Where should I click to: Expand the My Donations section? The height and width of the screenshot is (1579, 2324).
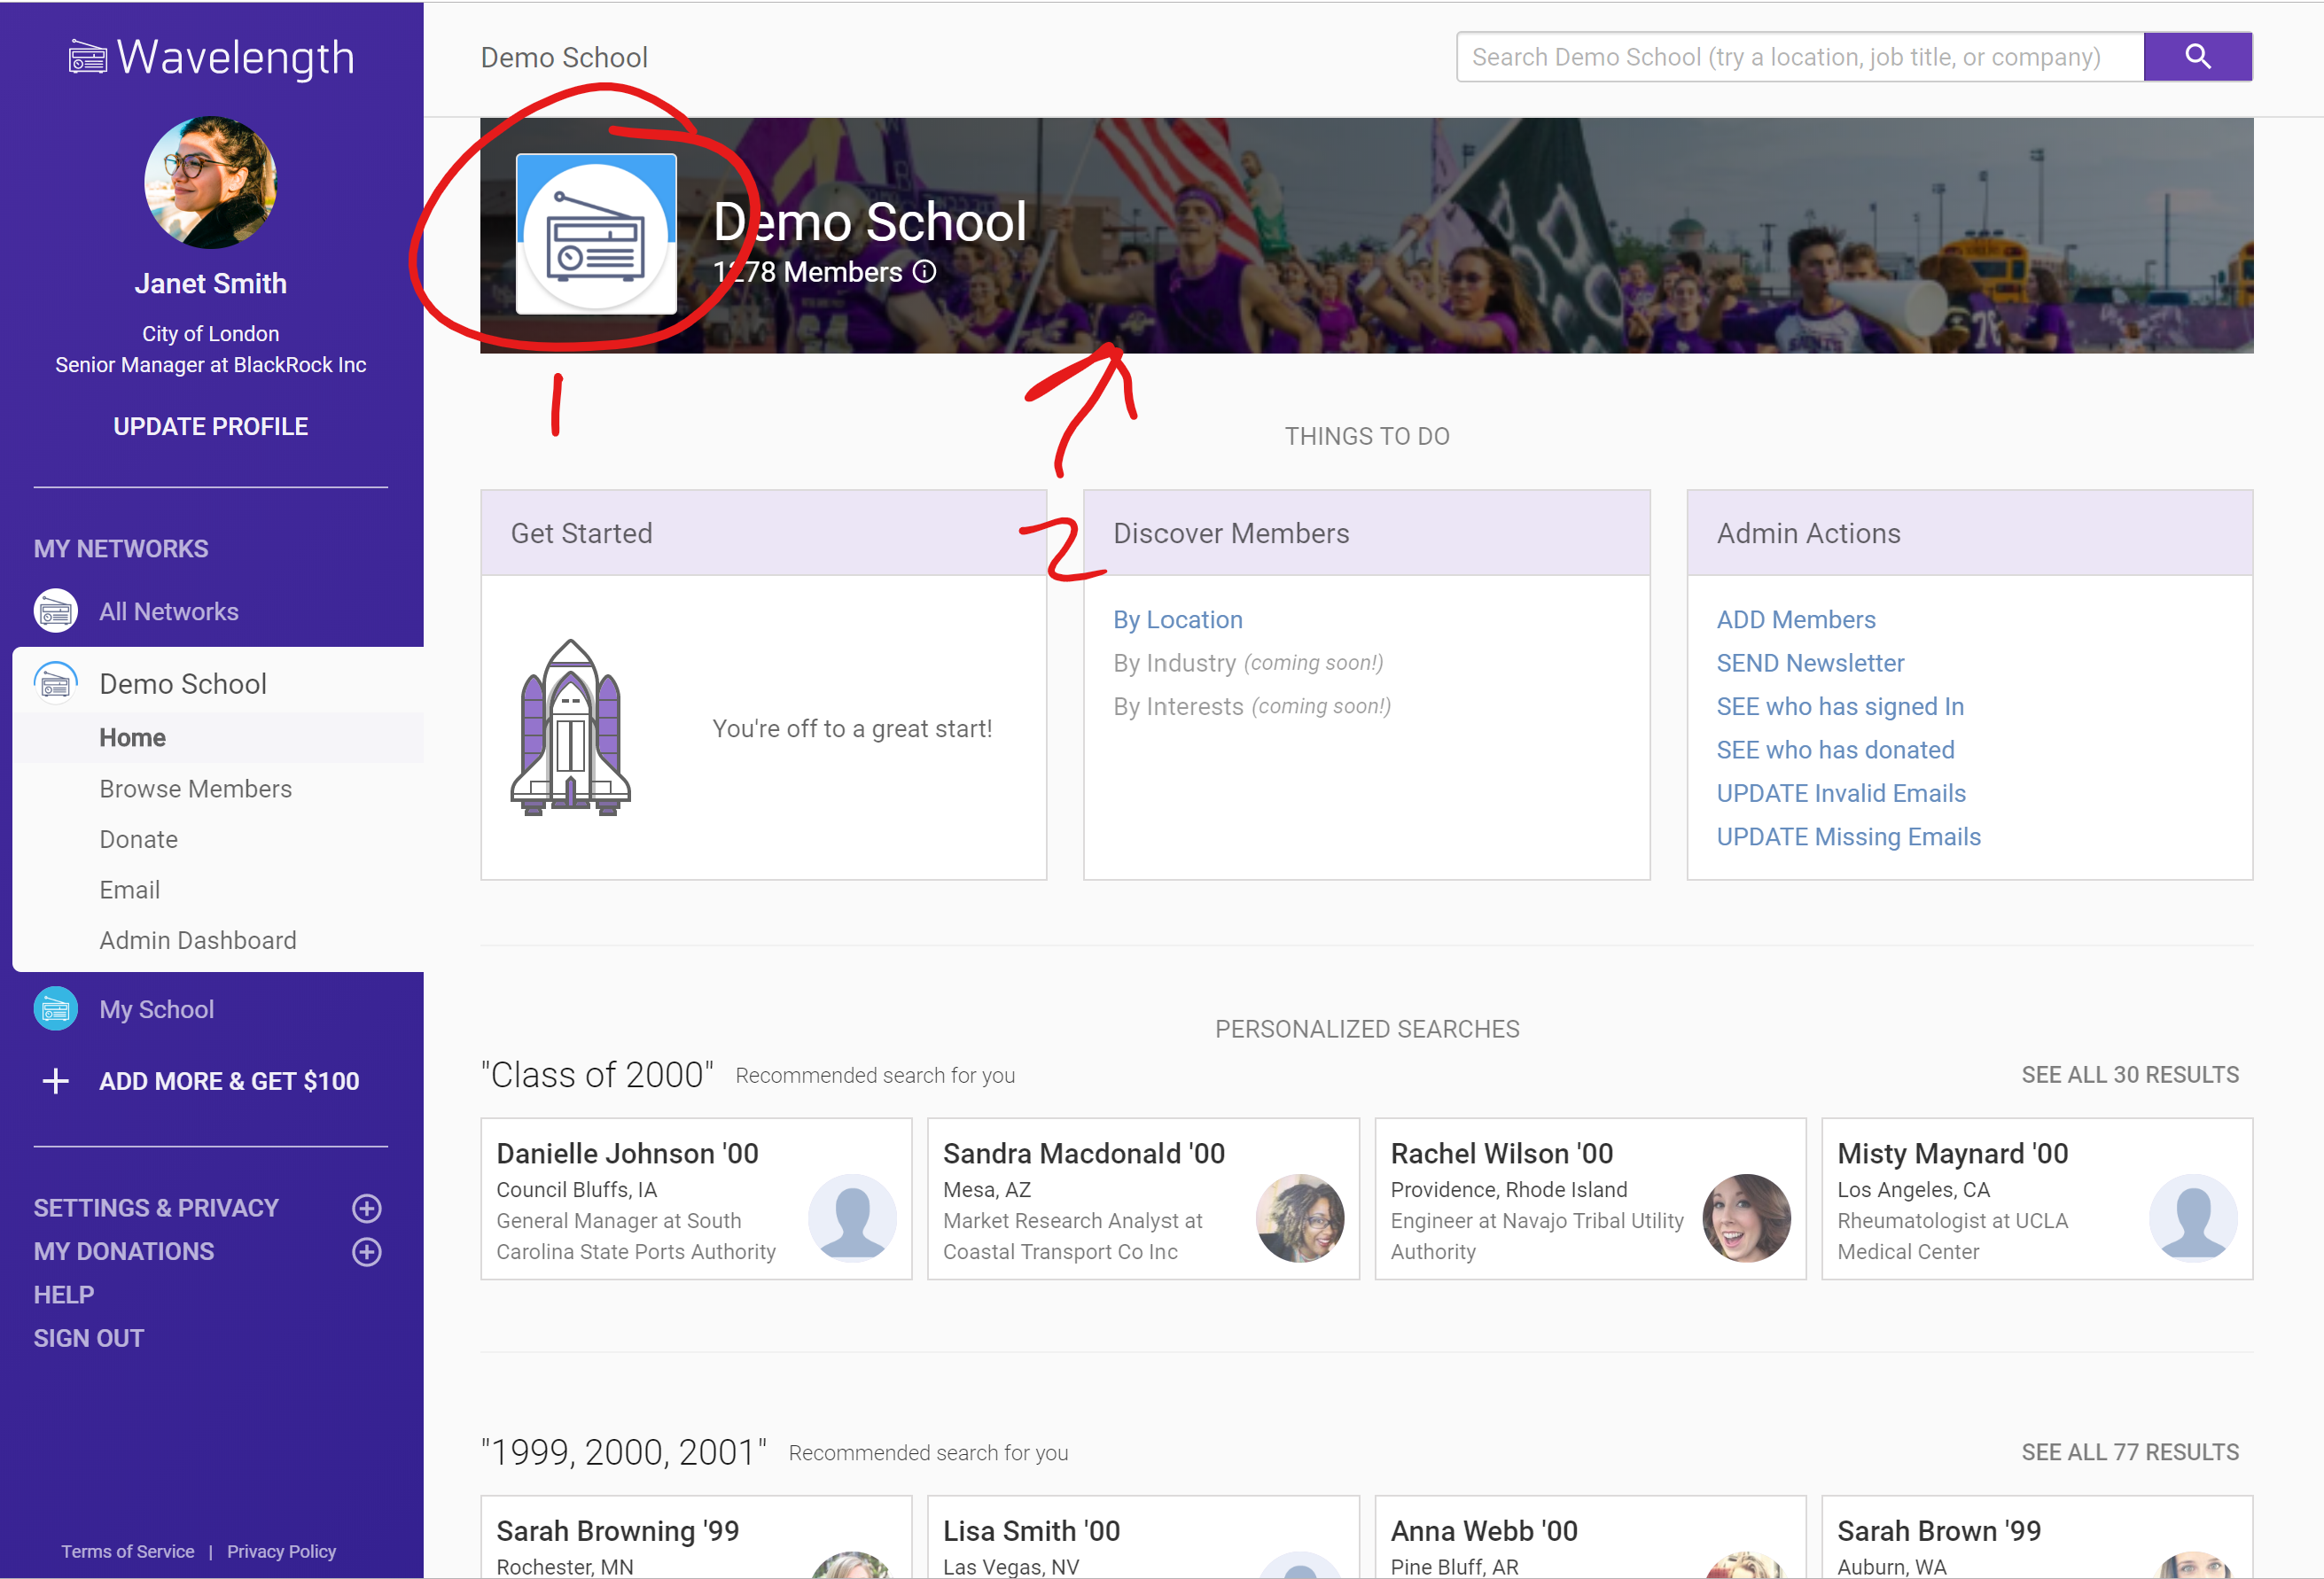click(366, 1252)
